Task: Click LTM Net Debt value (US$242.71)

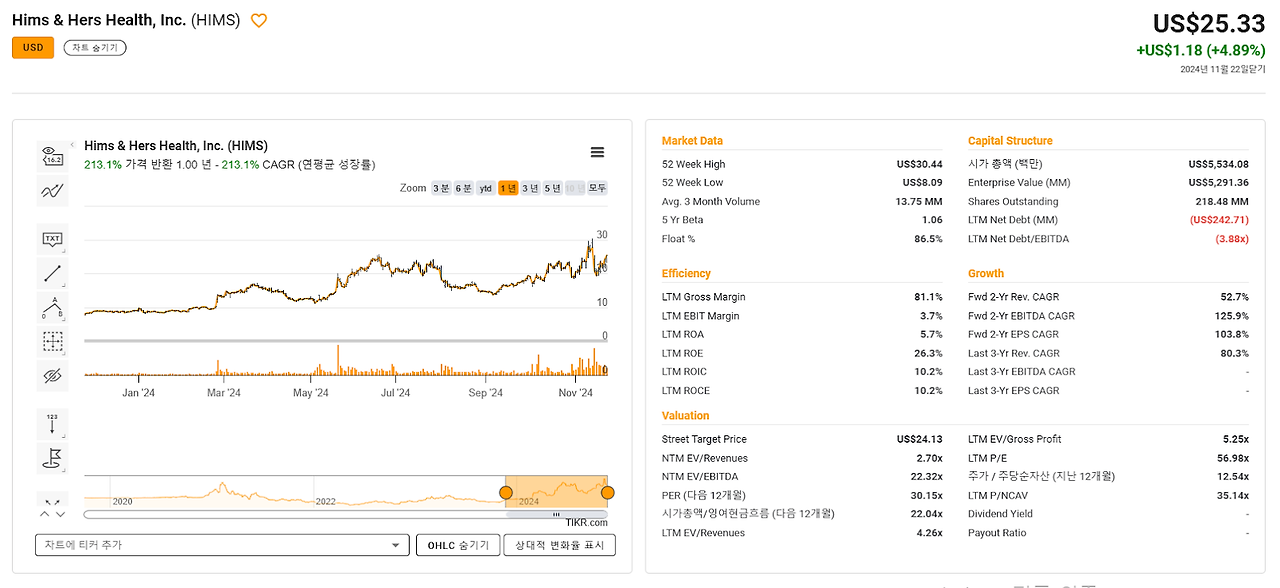Action: (x=1219, y=220)
